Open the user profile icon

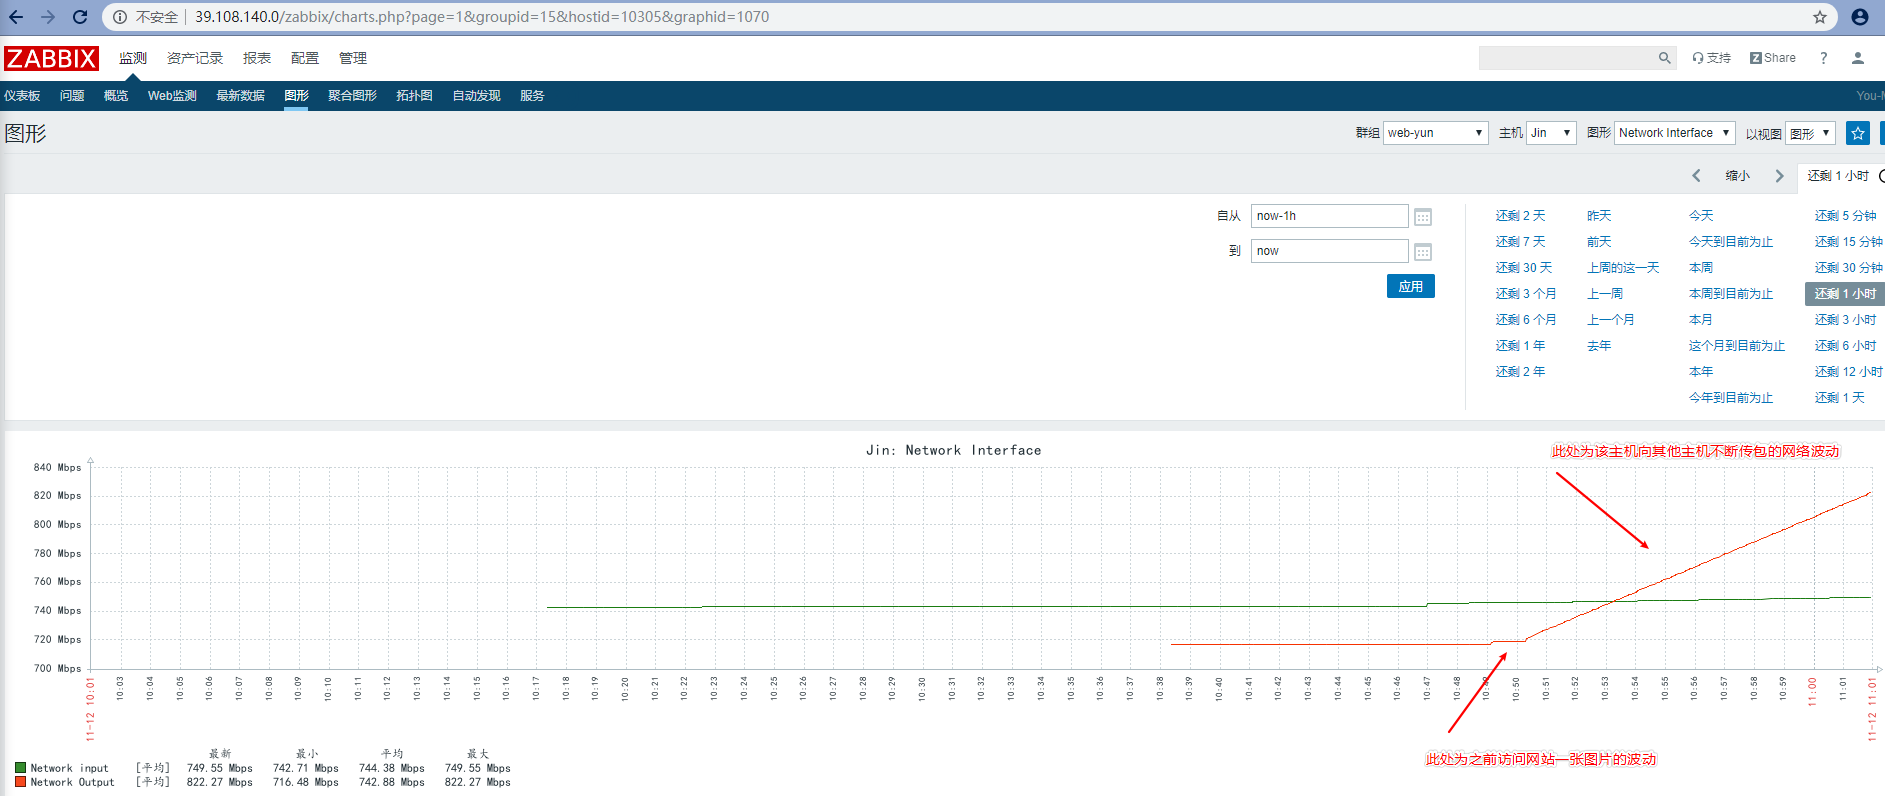[x=1857, y=58]
